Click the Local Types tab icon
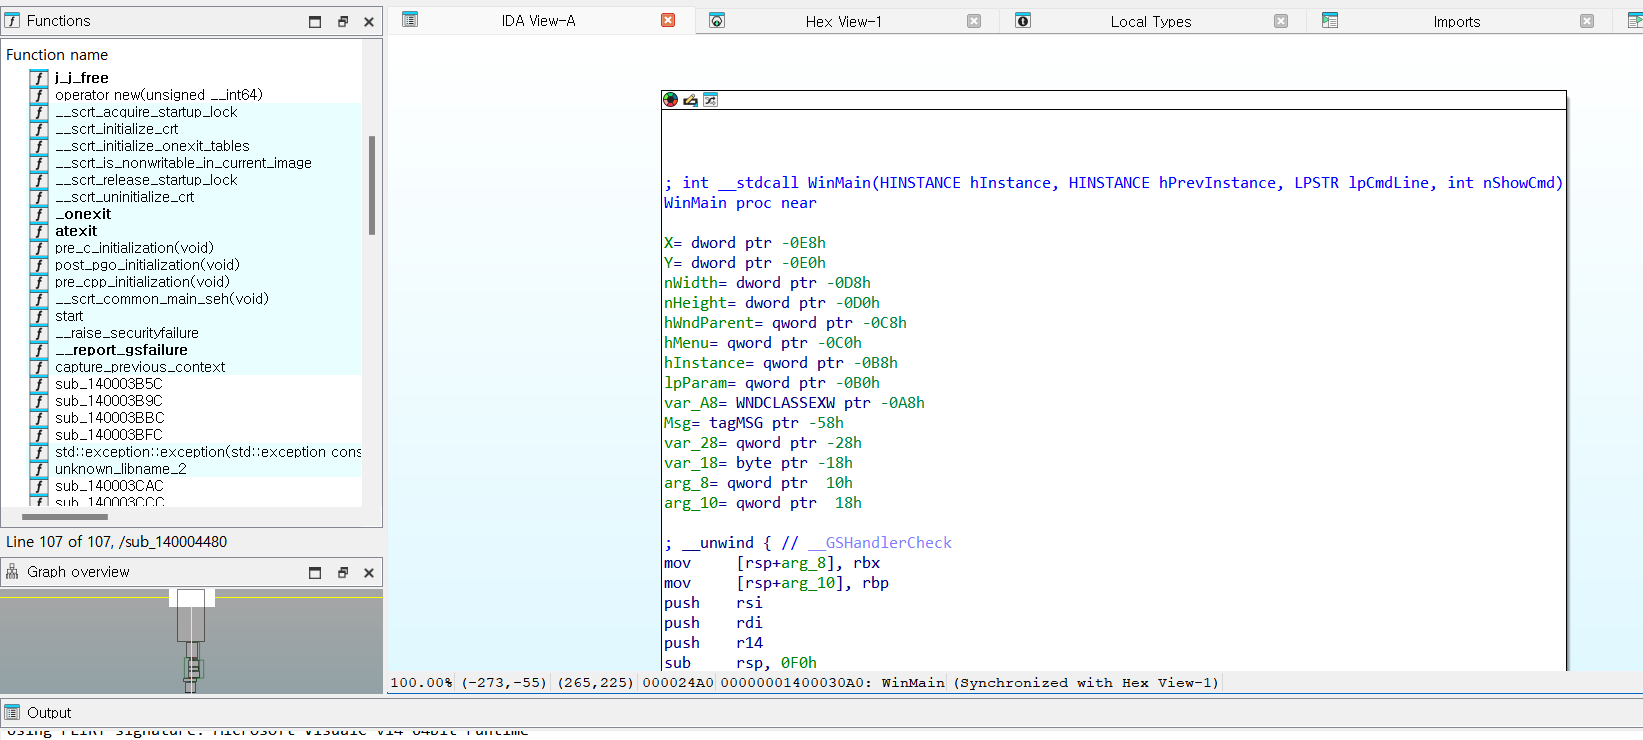 point(1023,21)
